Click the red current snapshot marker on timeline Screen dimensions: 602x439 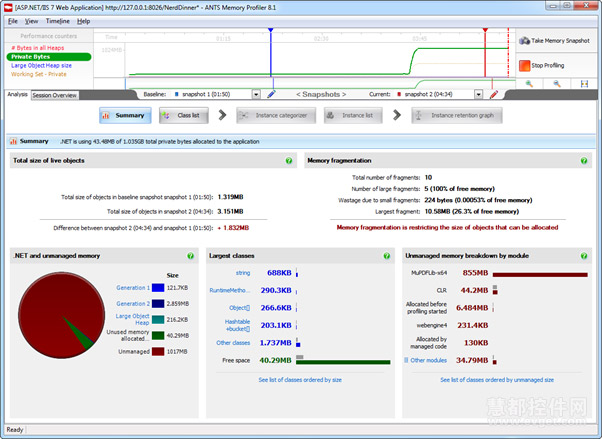tap(485, 30)
